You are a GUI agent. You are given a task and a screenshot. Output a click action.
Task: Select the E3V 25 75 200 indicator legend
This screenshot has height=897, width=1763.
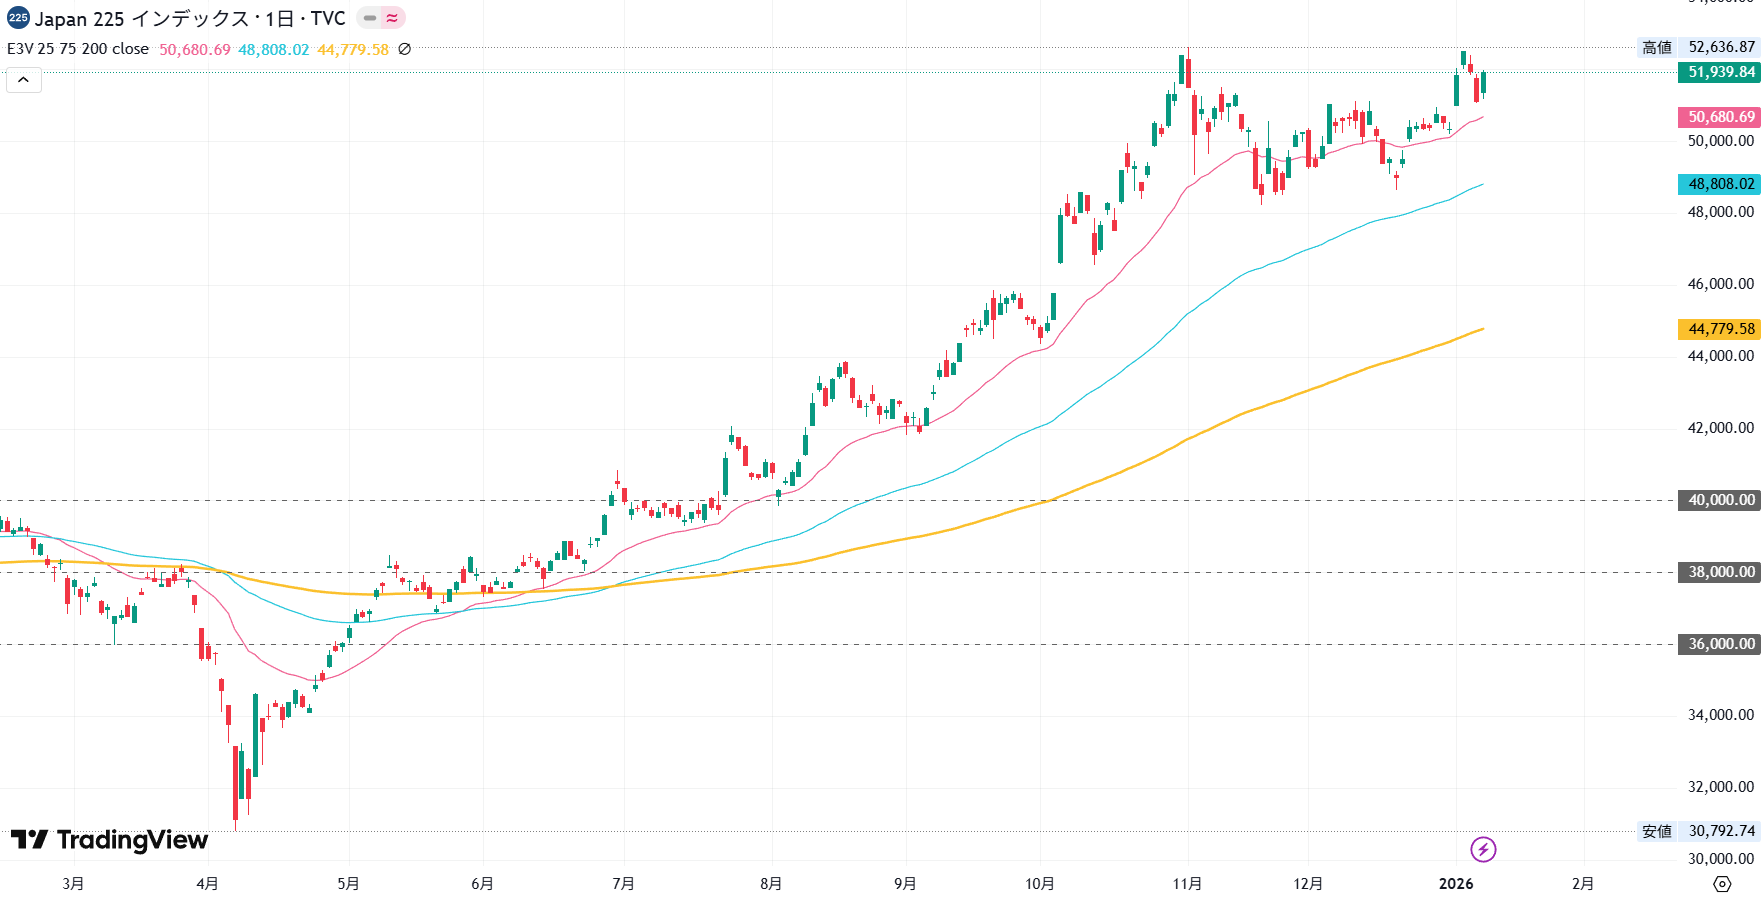tap(78, 49)
